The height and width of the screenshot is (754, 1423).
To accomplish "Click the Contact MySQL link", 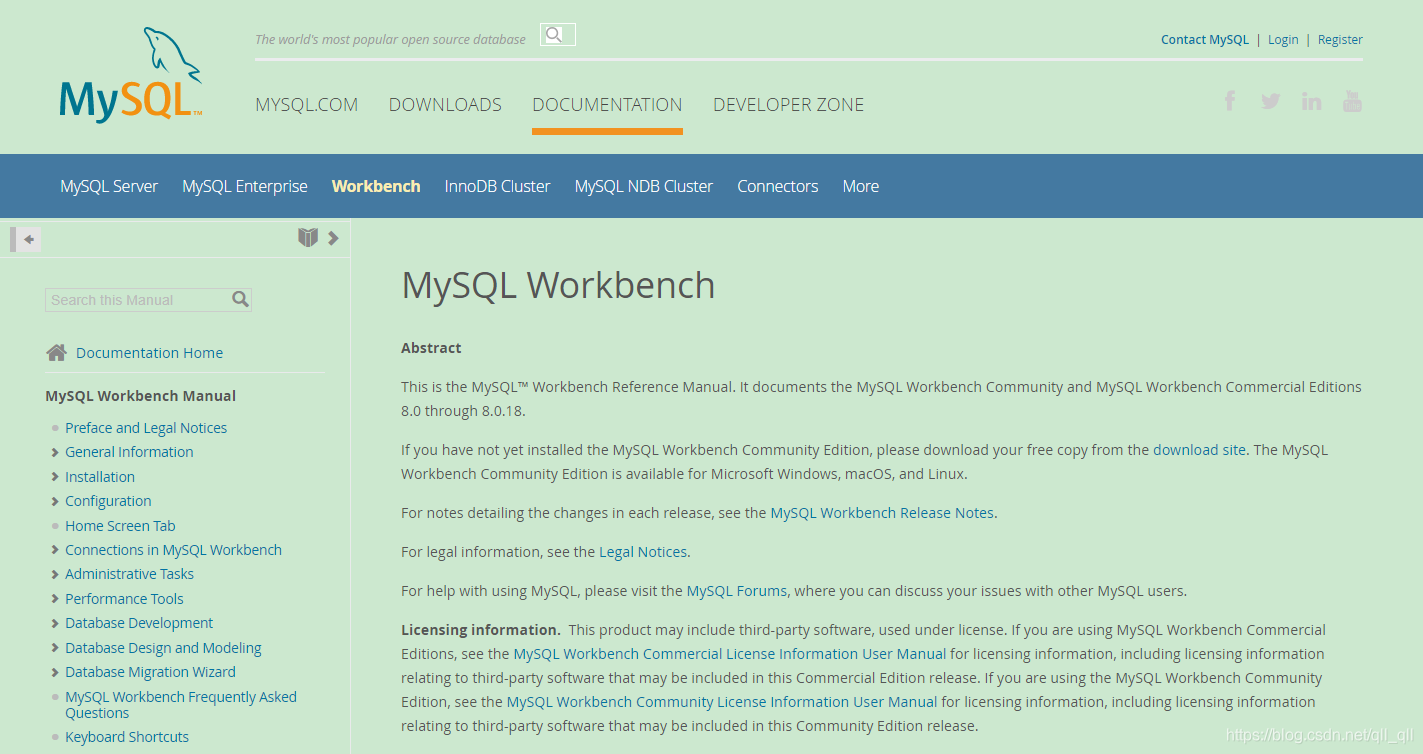I will click(1205, 40).
